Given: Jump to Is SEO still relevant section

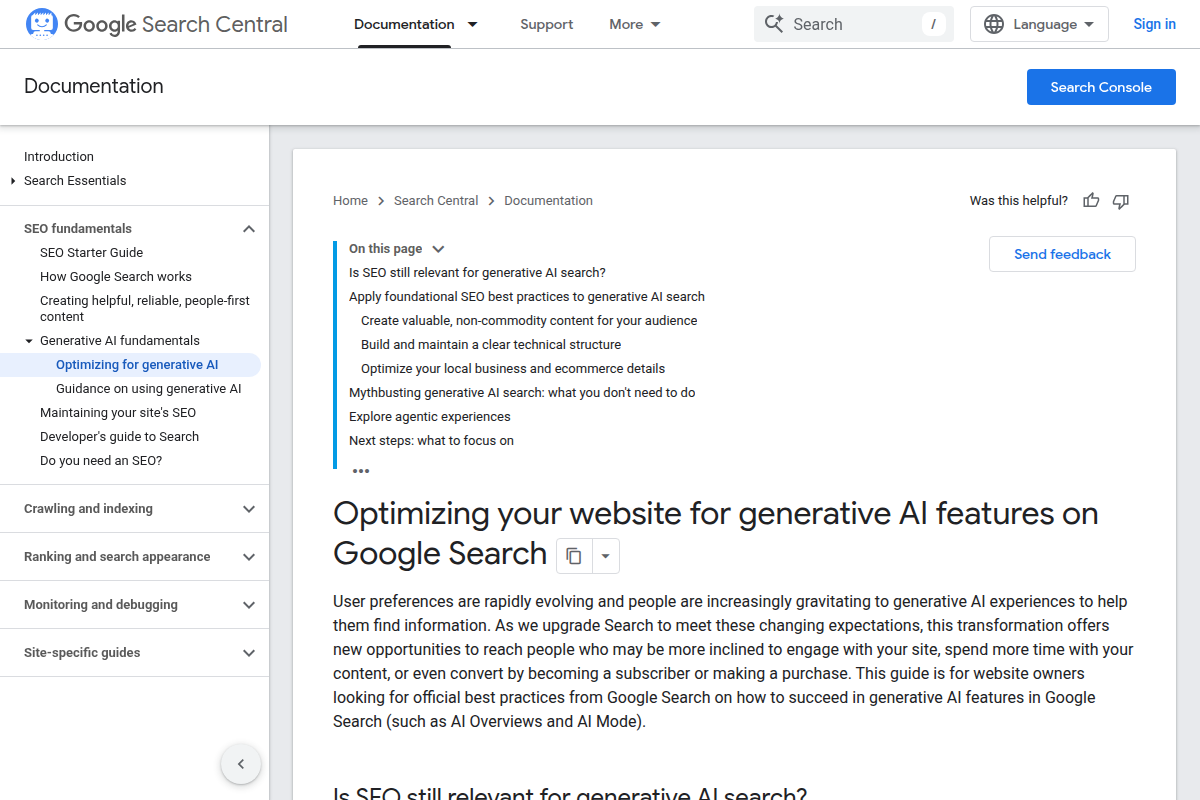Looking at the screenshot, I should [x=477, y=273].
